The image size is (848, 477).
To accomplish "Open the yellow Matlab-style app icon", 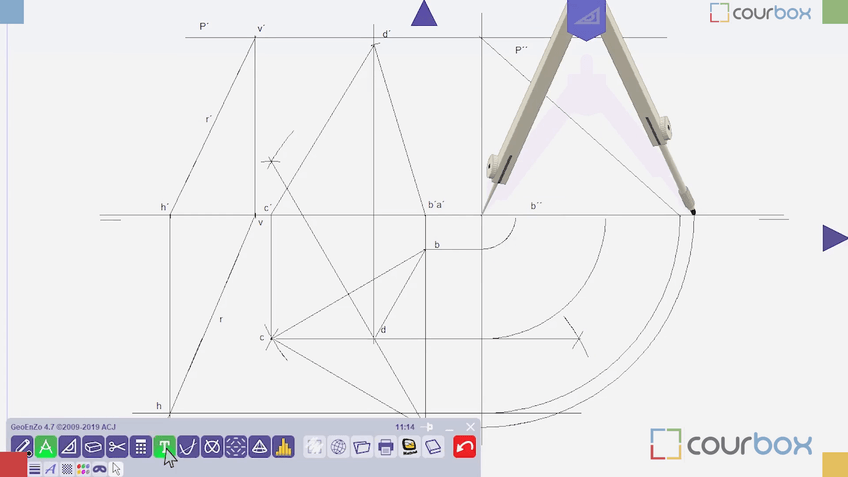I will tap(409, 447).
